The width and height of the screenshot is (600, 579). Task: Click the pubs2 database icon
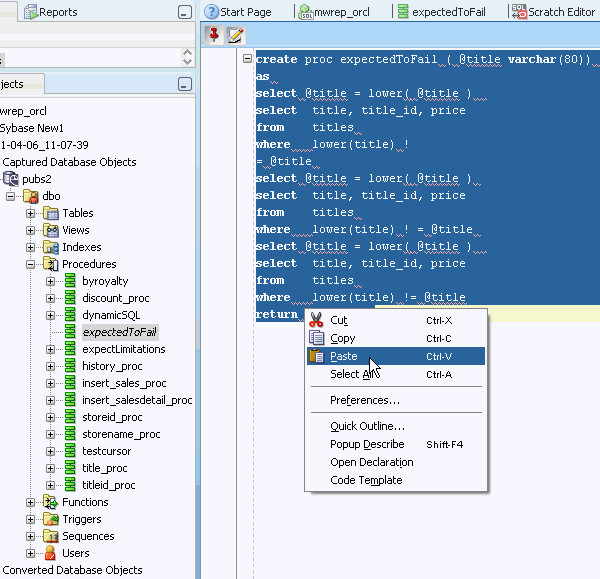point(11,179)
